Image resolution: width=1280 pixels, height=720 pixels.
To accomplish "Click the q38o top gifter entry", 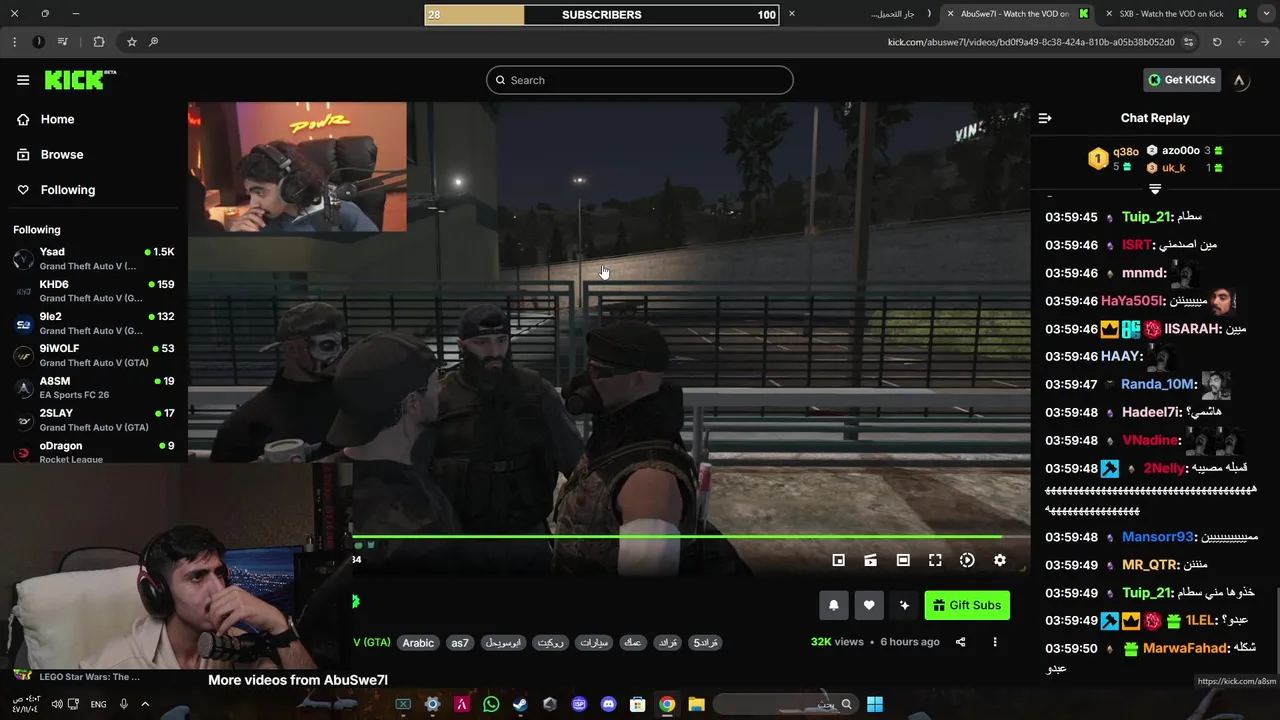I will 1113,159.
